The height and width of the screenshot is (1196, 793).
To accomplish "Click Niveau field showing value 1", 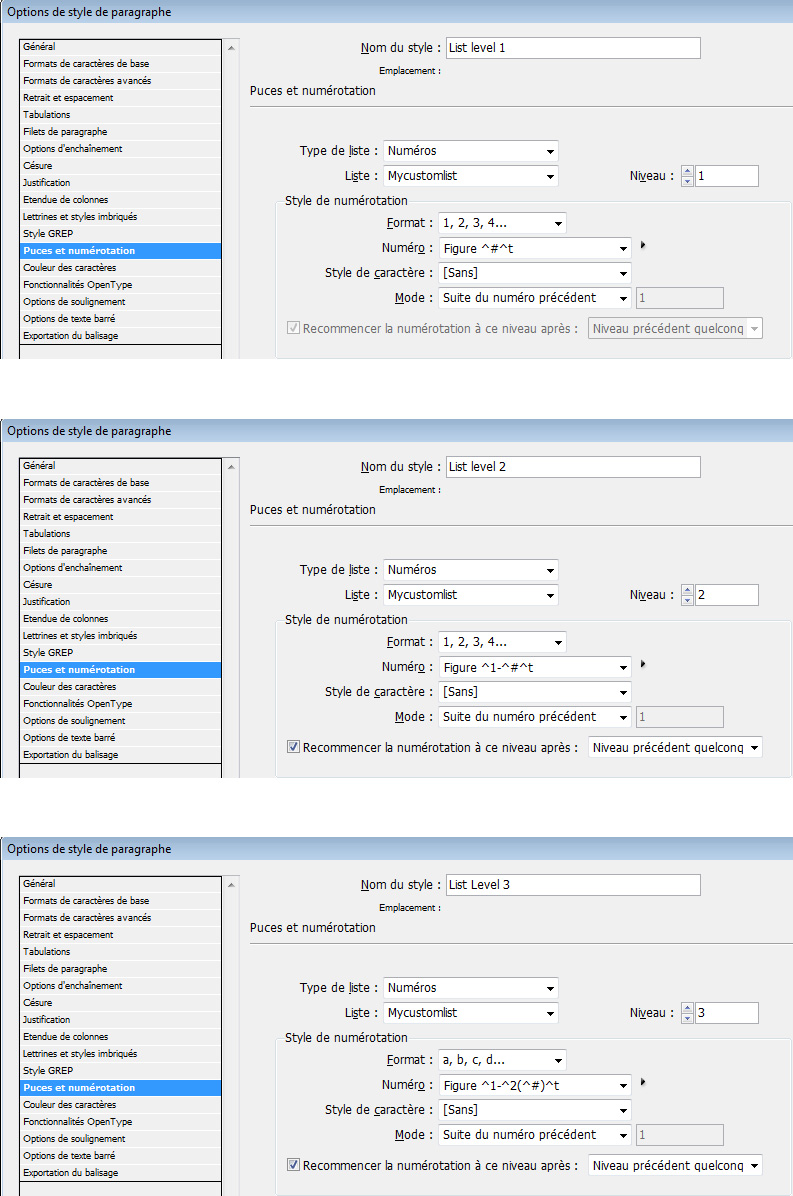I will [x=727, y=176].
